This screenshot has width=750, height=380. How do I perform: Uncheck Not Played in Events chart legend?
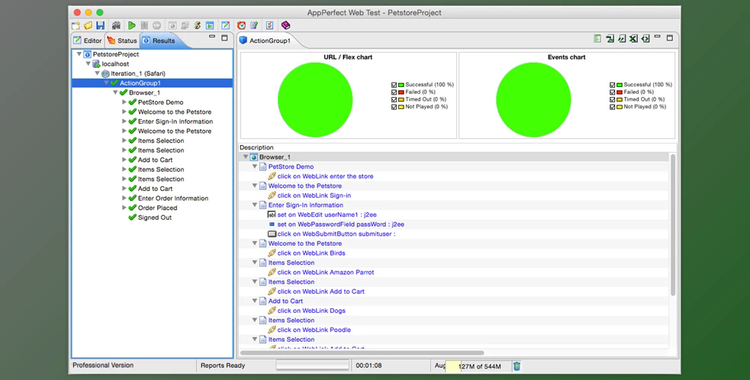pos(612,107)
